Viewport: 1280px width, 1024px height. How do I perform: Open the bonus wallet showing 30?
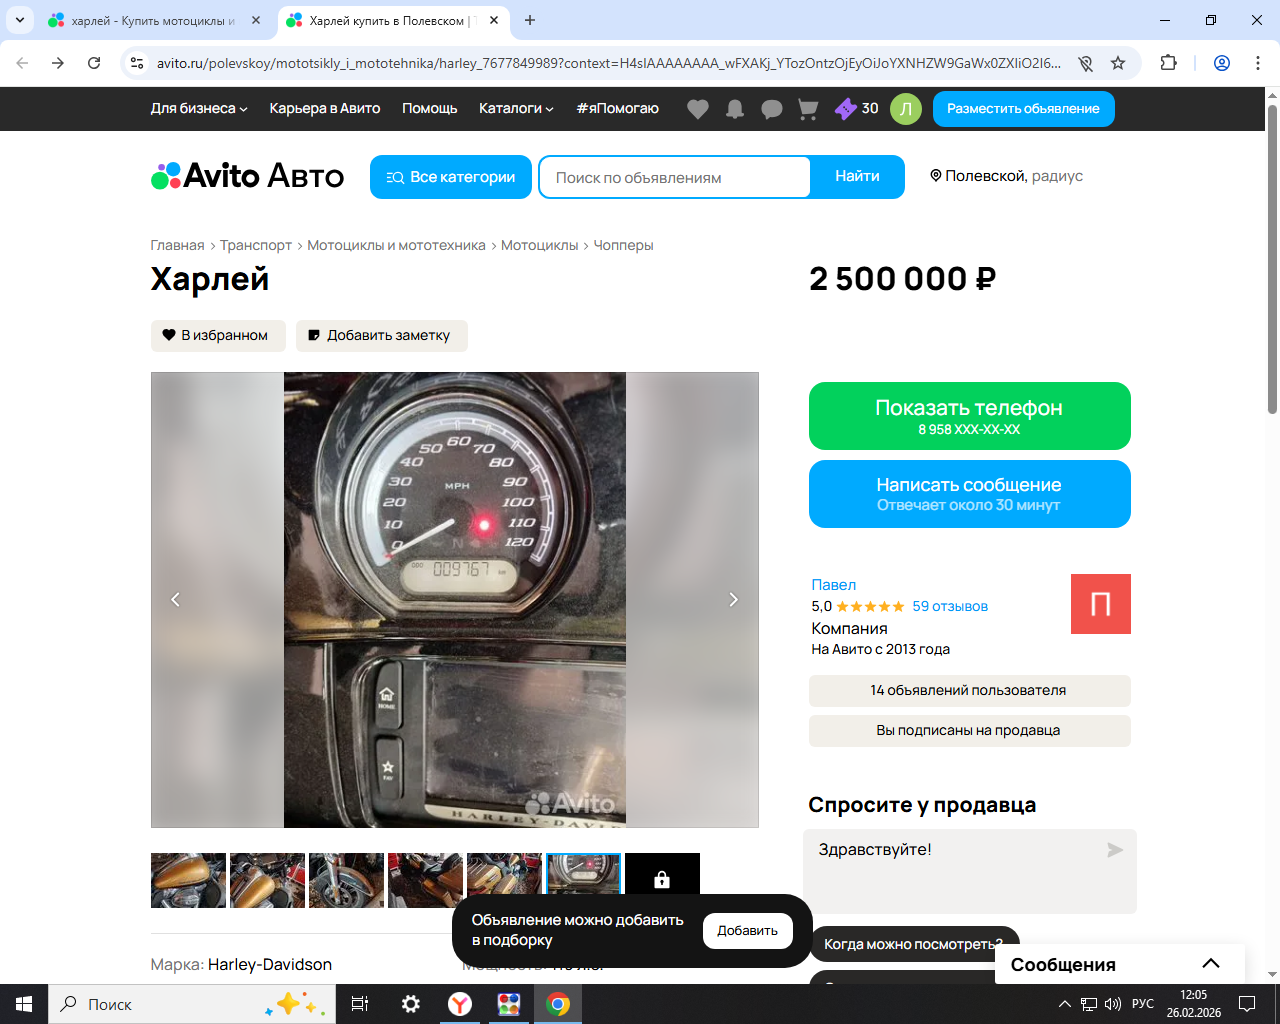click(x=857, y=109)
